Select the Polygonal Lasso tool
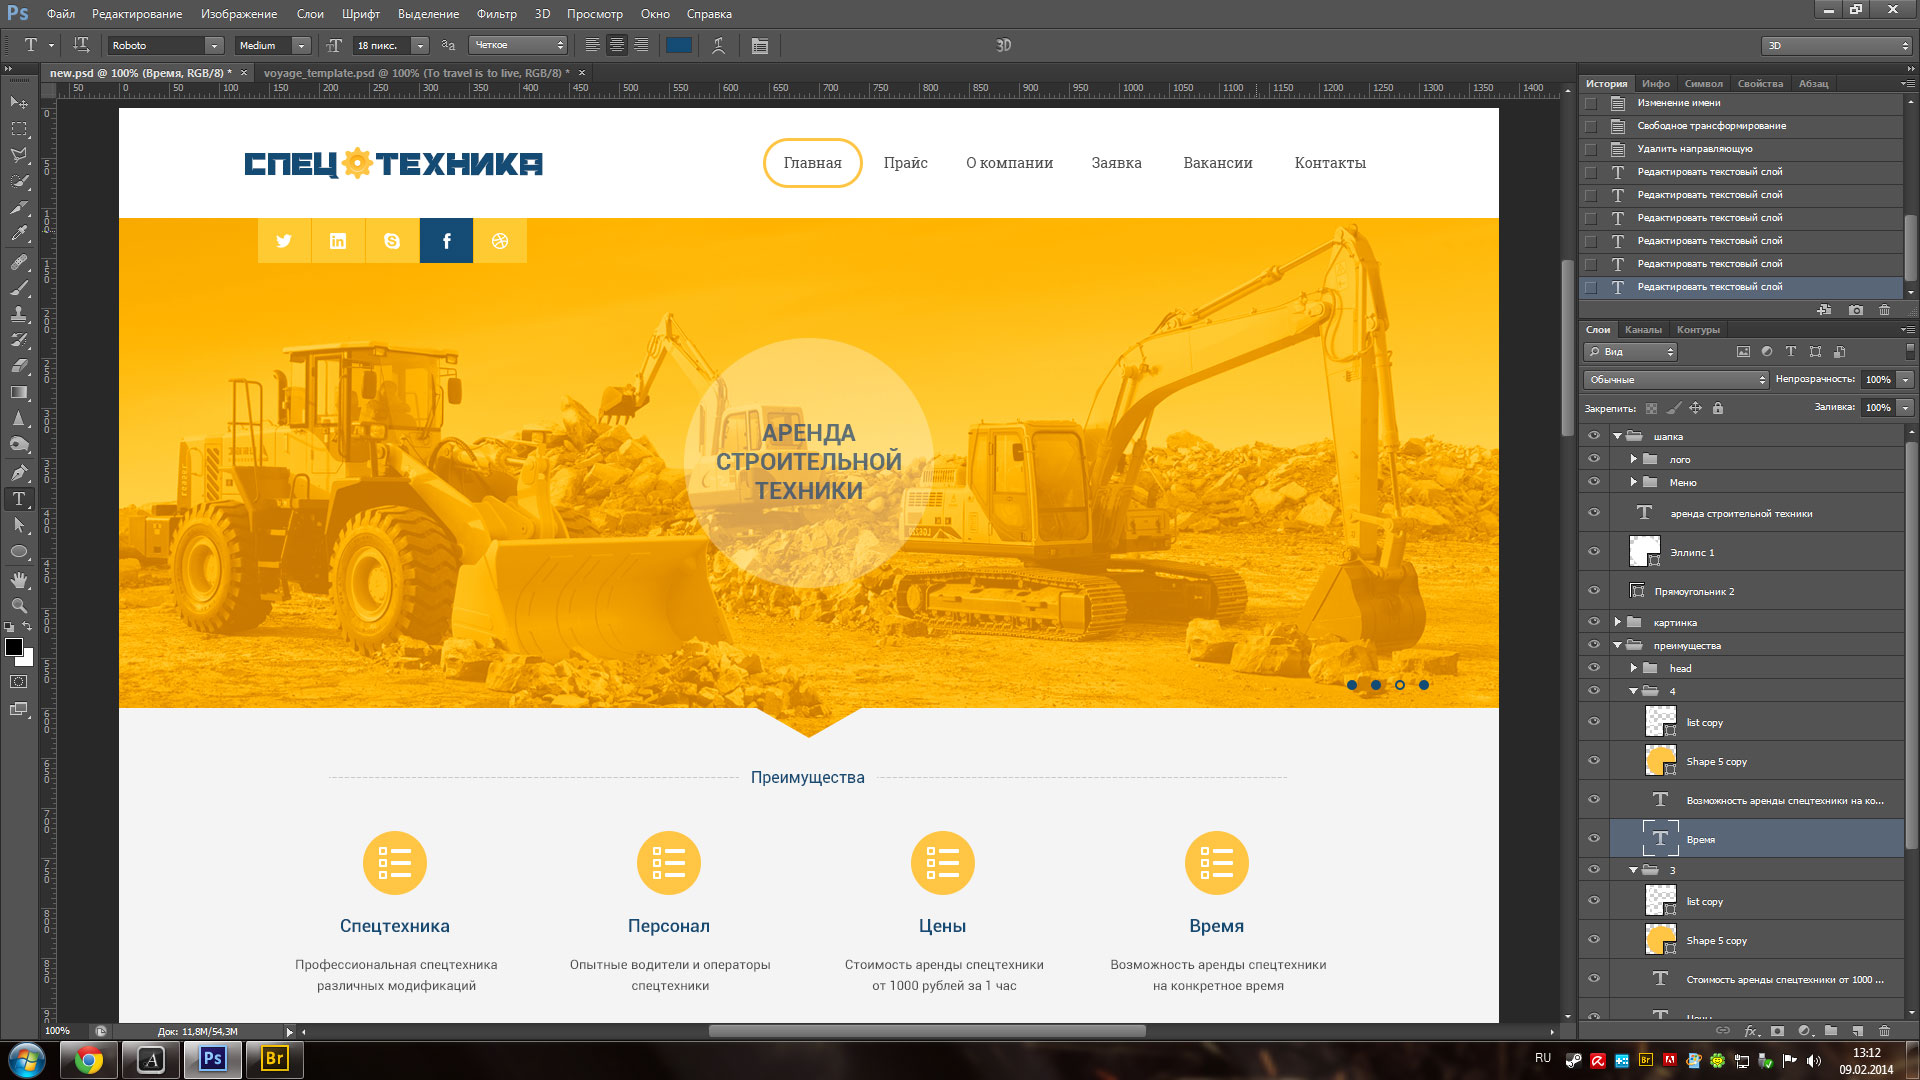 18,155
